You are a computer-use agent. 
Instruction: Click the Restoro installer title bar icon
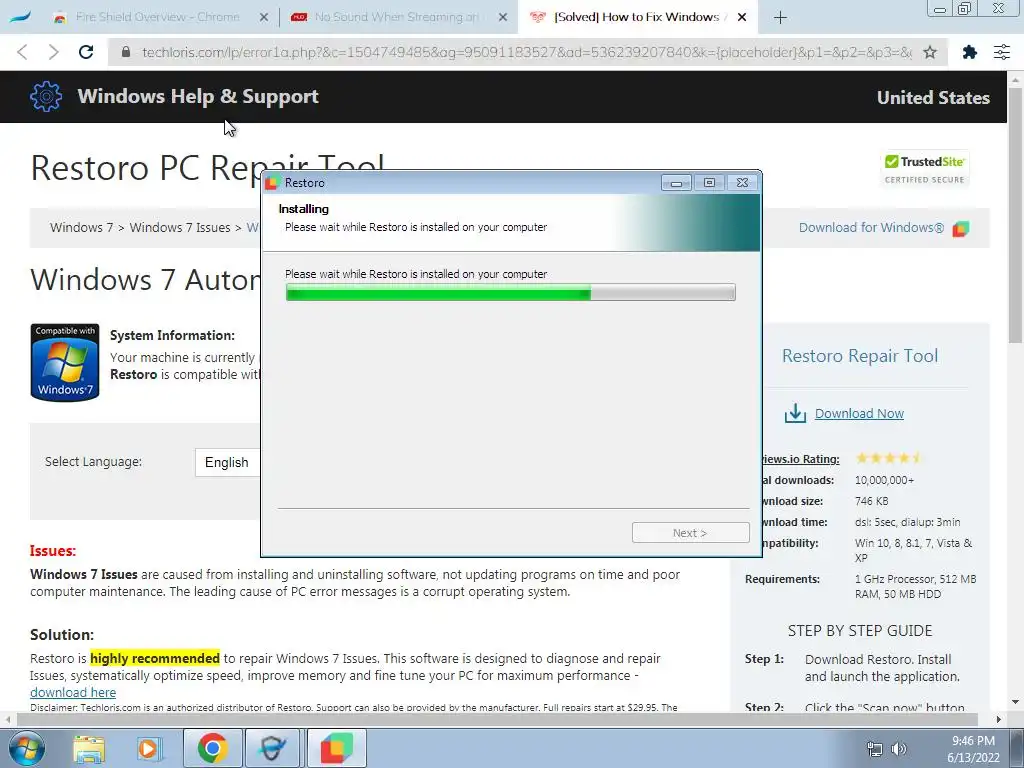[x=272, y=183]
